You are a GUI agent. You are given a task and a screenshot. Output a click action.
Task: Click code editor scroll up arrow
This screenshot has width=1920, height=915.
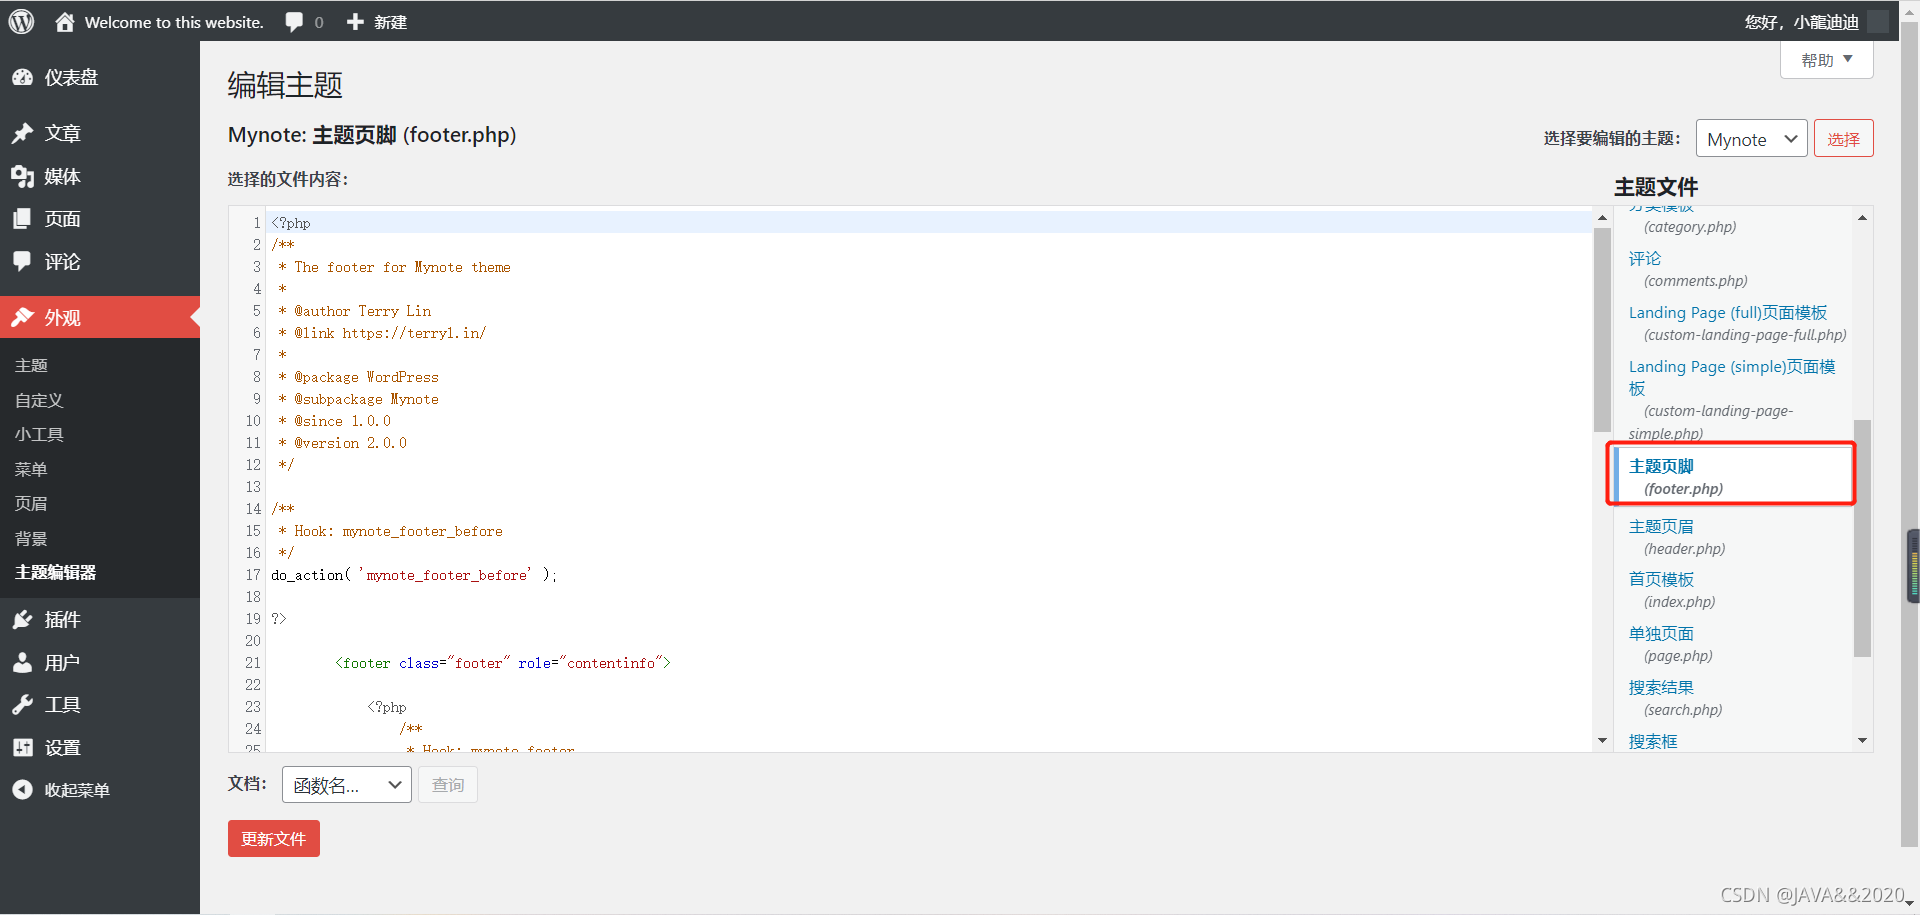point(1602,218)
